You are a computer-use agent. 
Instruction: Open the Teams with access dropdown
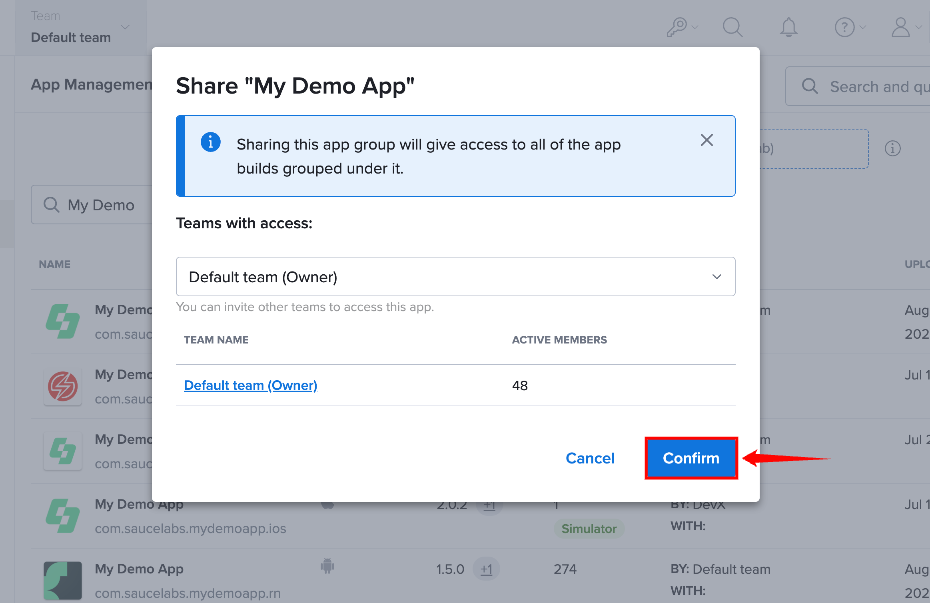coord(456,277)
